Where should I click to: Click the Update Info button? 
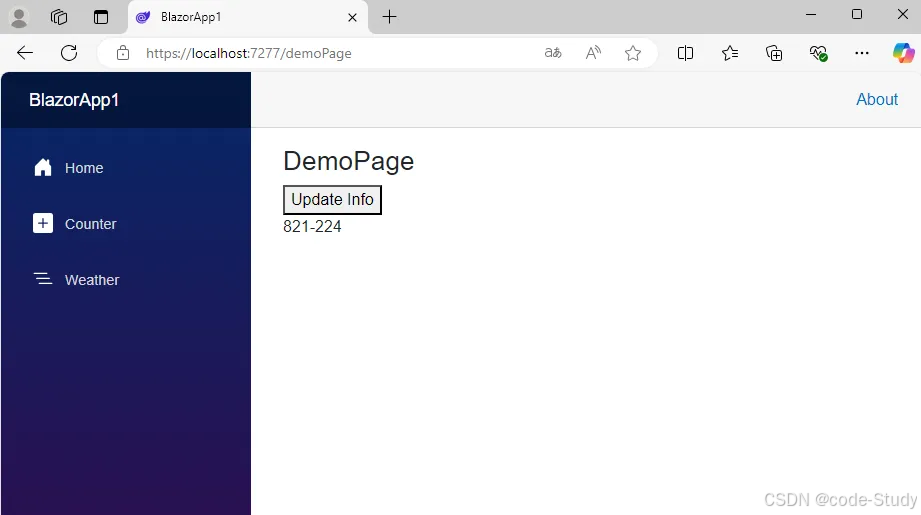(x=332, y=200)
